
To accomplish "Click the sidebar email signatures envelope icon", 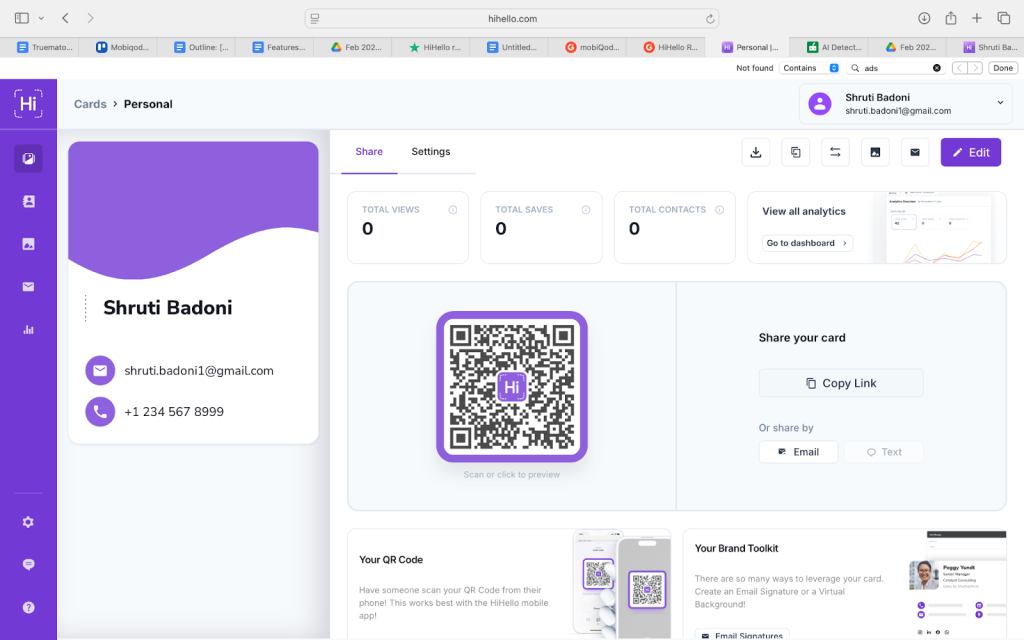I will 28,287.
